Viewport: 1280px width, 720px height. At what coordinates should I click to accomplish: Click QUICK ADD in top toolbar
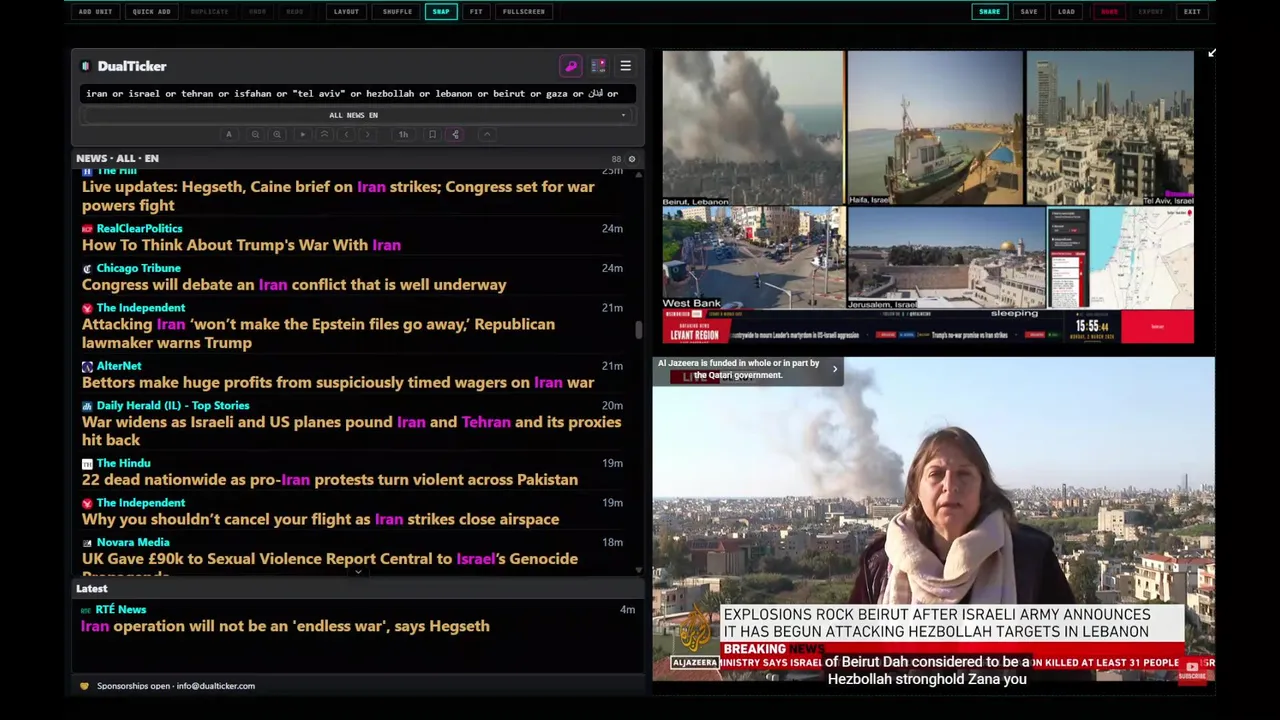[152, 12]
